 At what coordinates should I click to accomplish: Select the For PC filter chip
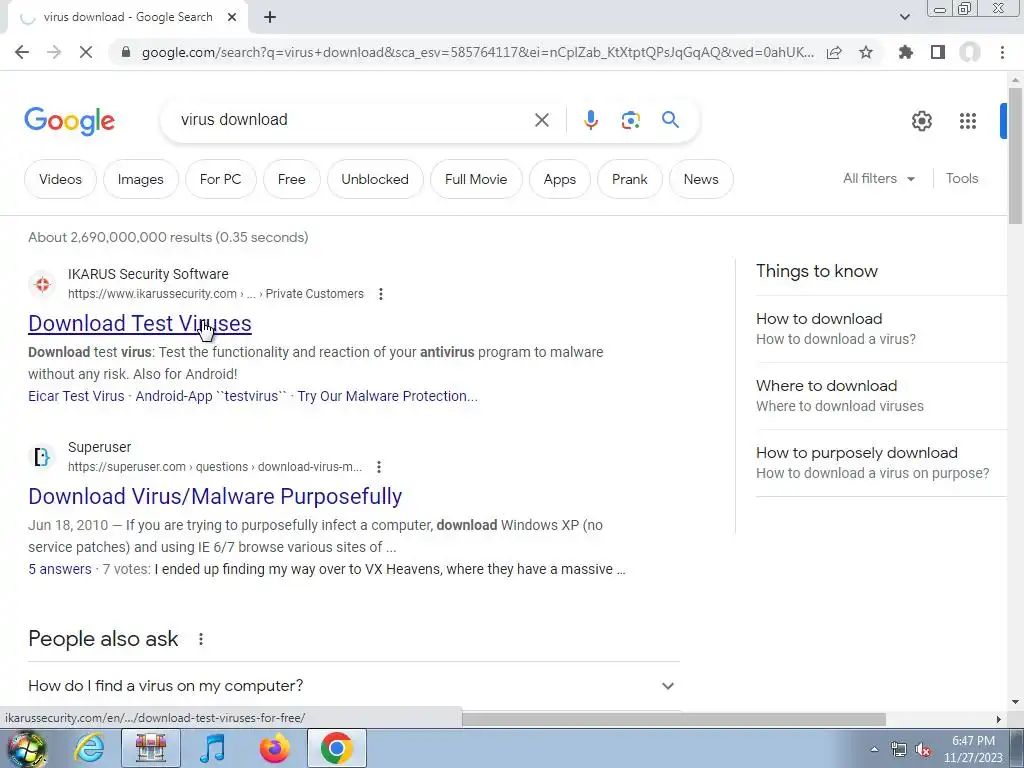[220, 179]
